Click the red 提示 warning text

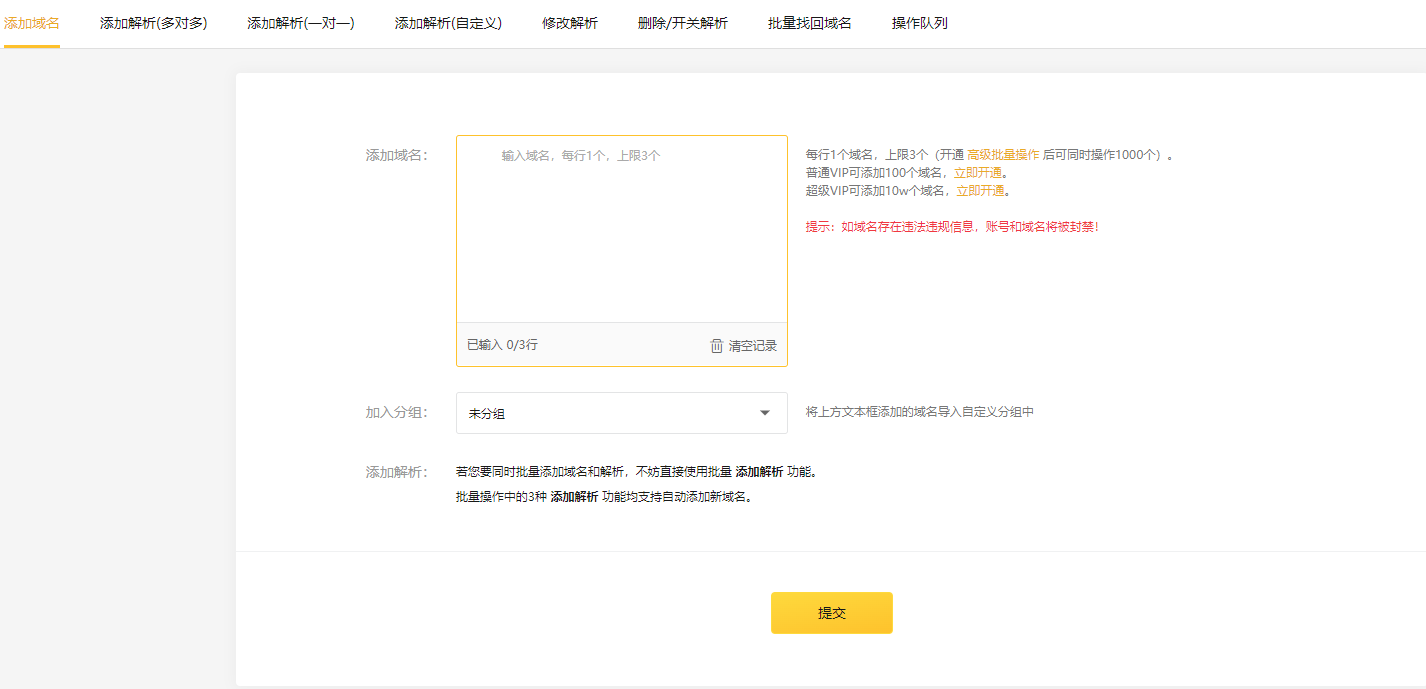952,227
